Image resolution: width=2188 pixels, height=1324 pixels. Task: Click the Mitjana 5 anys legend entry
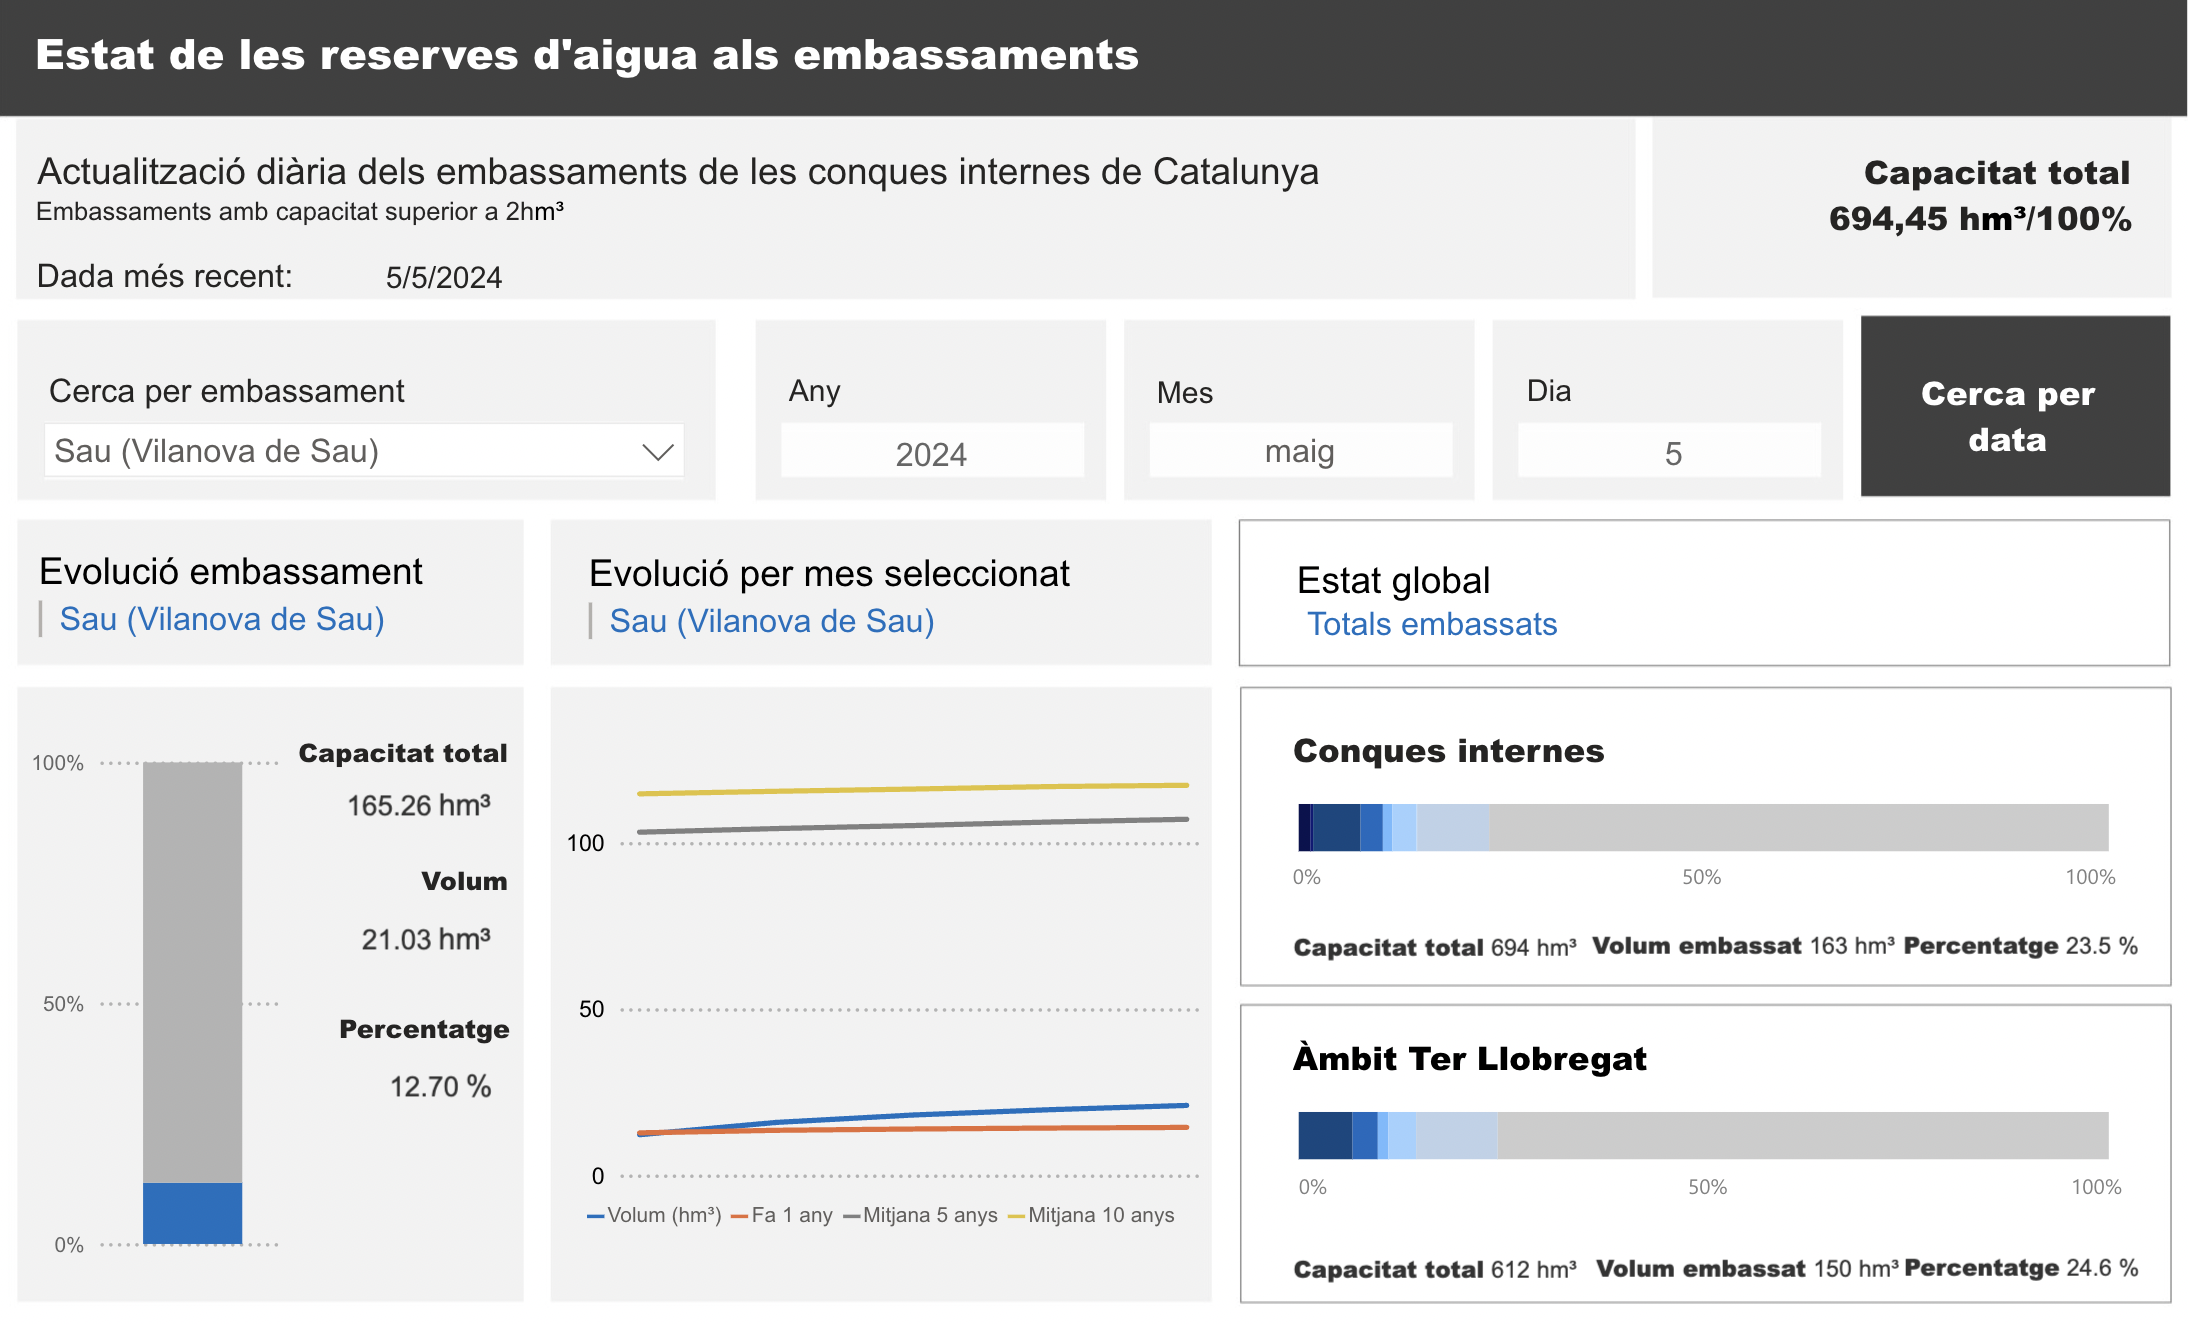pyautogui.click(x=921, y=1215)
